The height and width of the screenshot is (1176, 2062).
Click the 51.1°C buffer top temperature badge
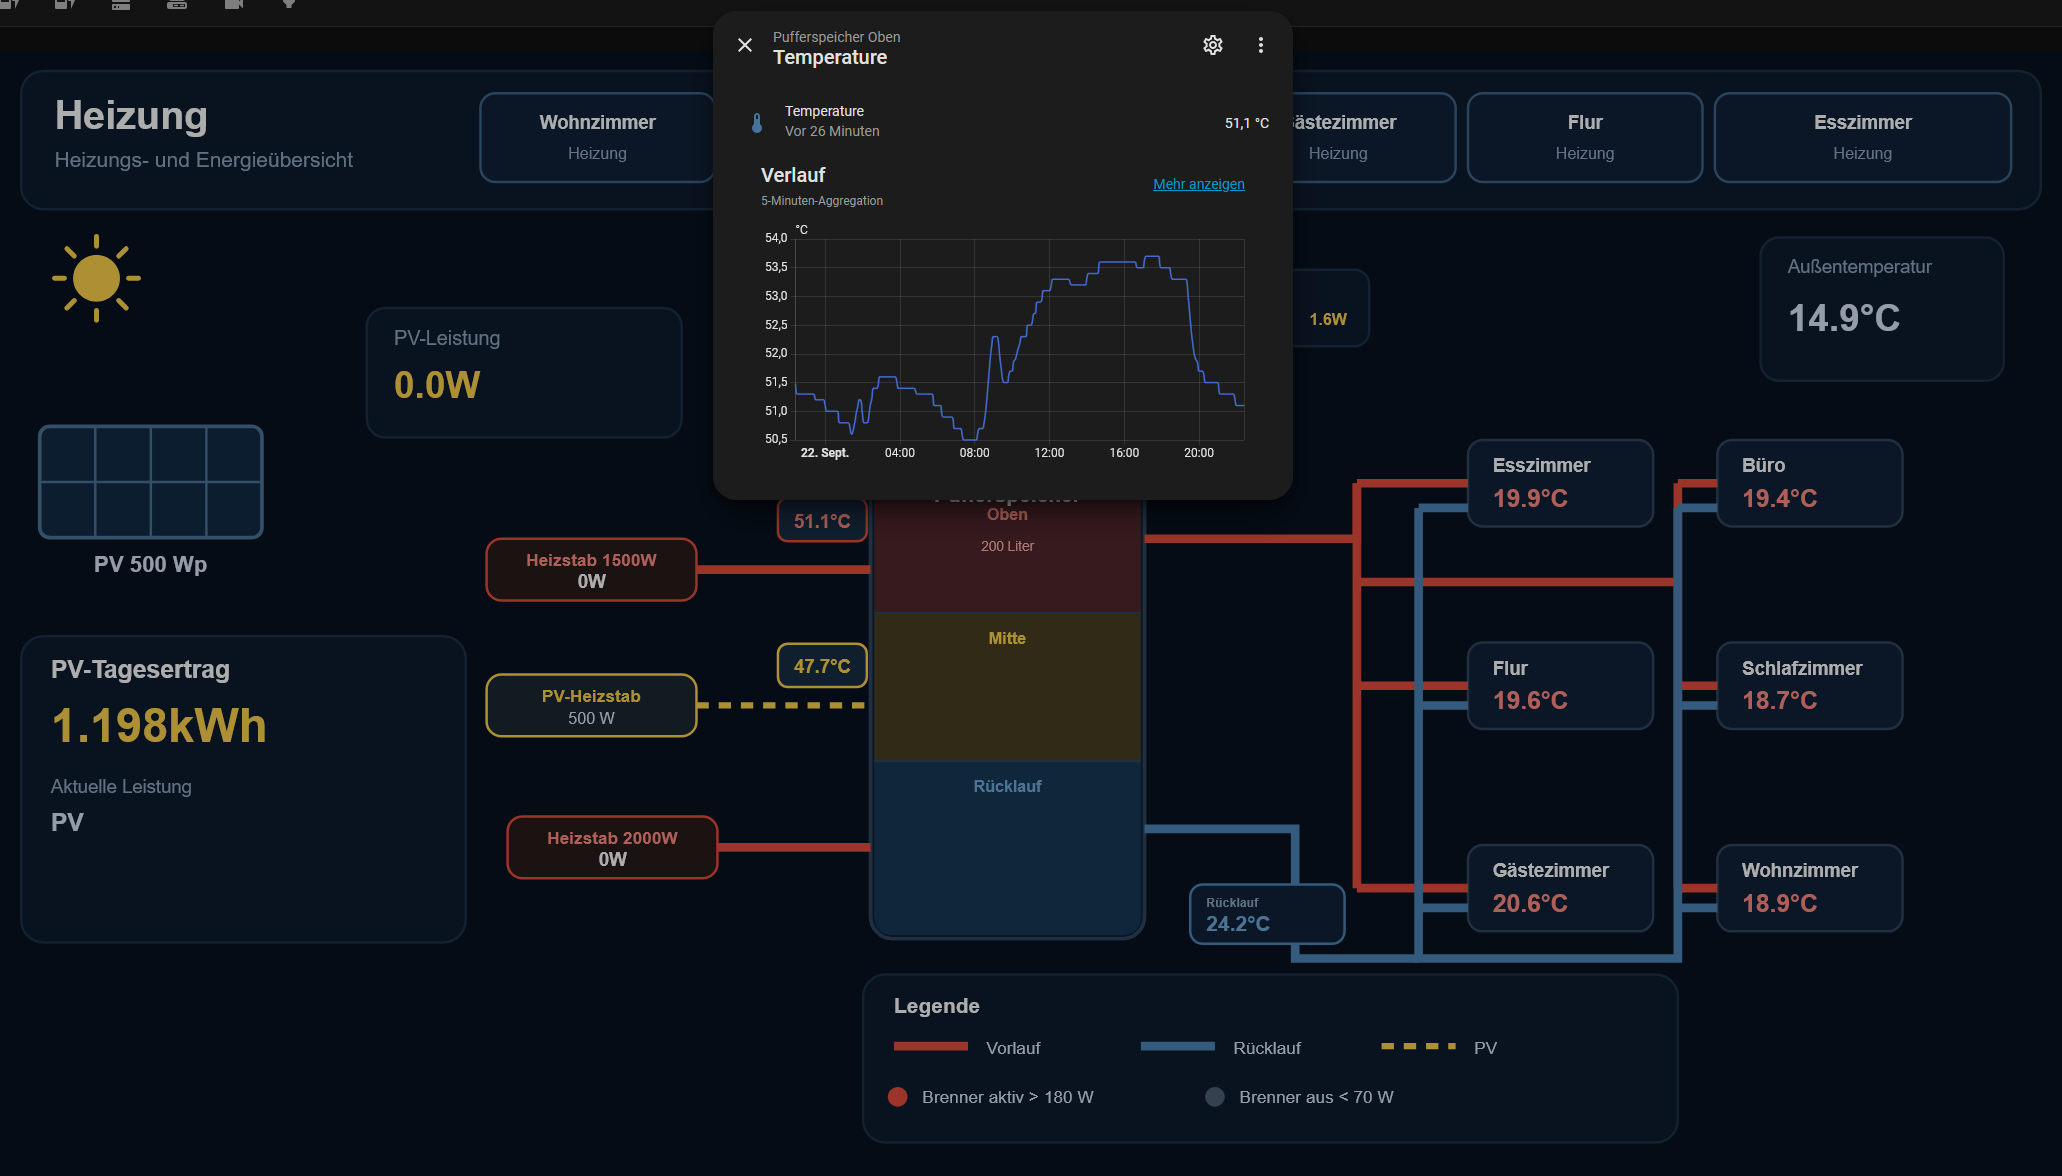[x=822, y=521]
